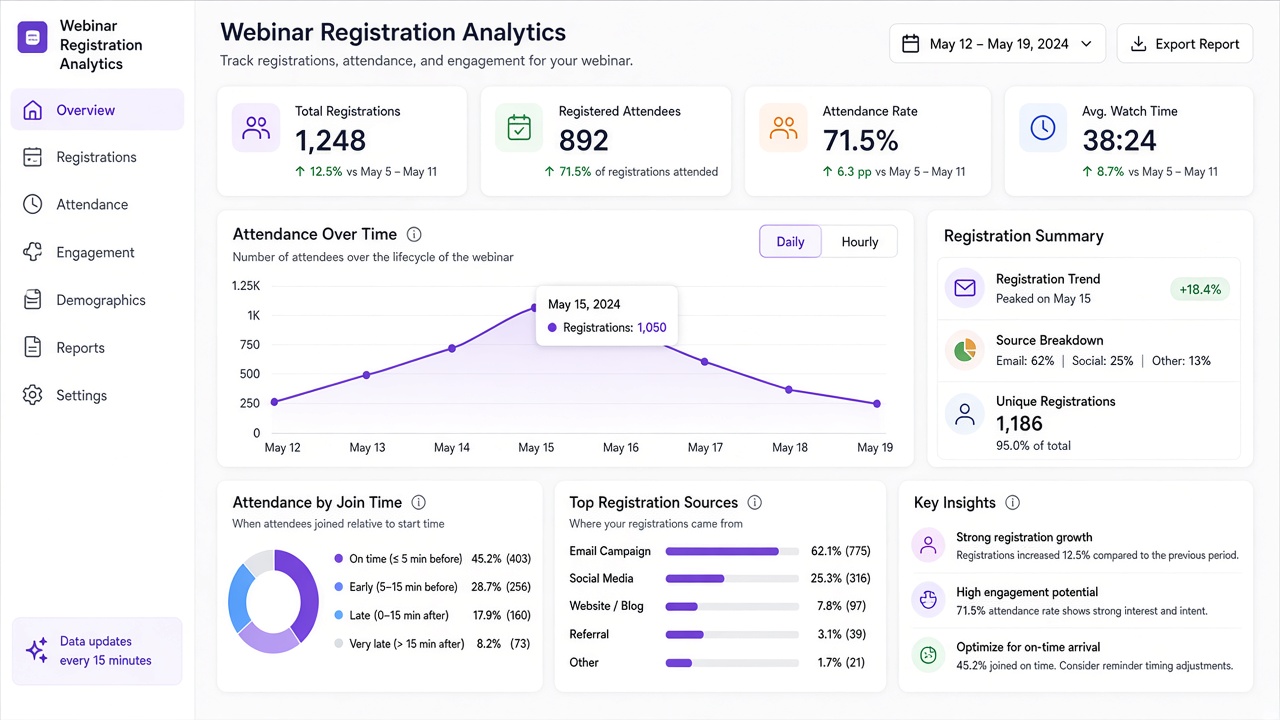Click the Website / Blog source label
This screenshot has height=720, width=1280.
click(x=607, y=606)
